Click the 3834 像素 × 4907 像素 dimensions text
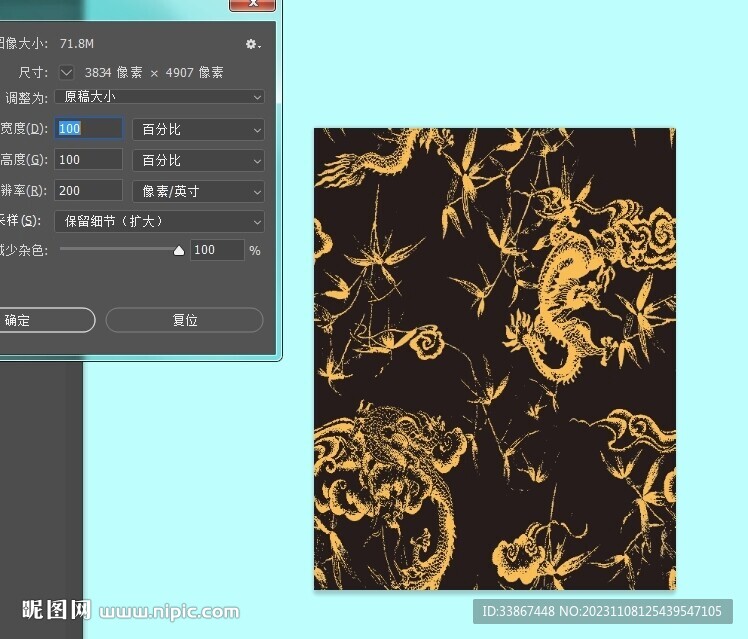 [154, 72]
